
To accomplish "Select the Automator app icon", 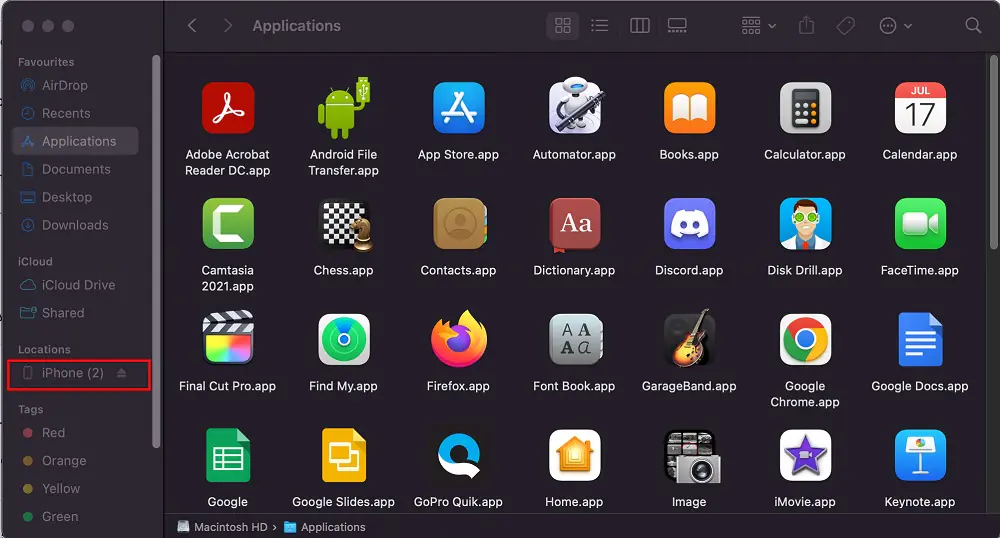I will point(575,106).
